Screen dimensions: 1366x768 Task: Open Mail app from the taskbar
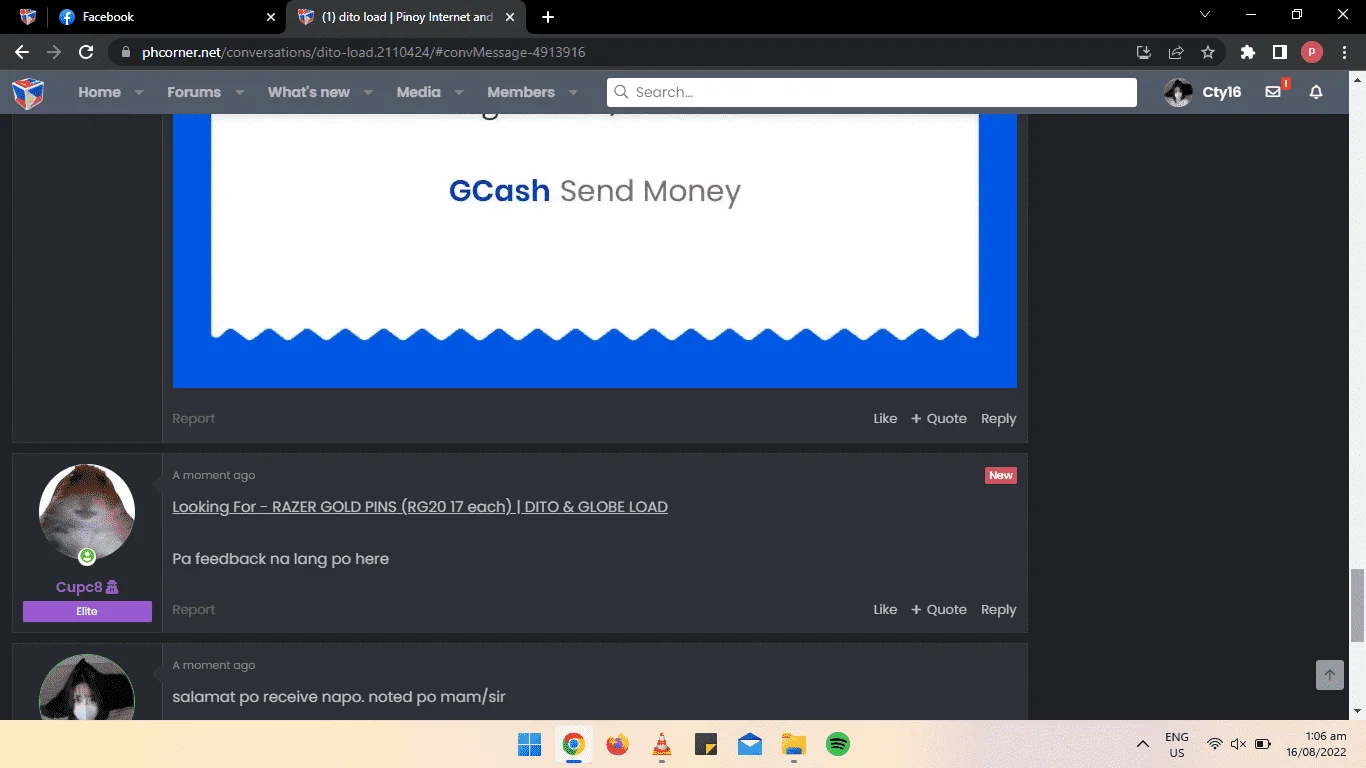(x=749, y=744)
